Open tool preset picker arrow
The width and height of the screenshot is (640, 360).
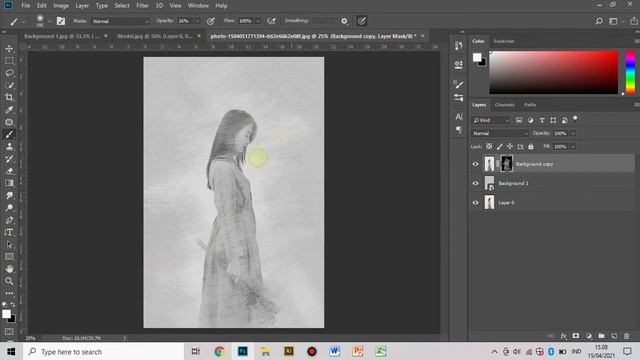(23, 21)
